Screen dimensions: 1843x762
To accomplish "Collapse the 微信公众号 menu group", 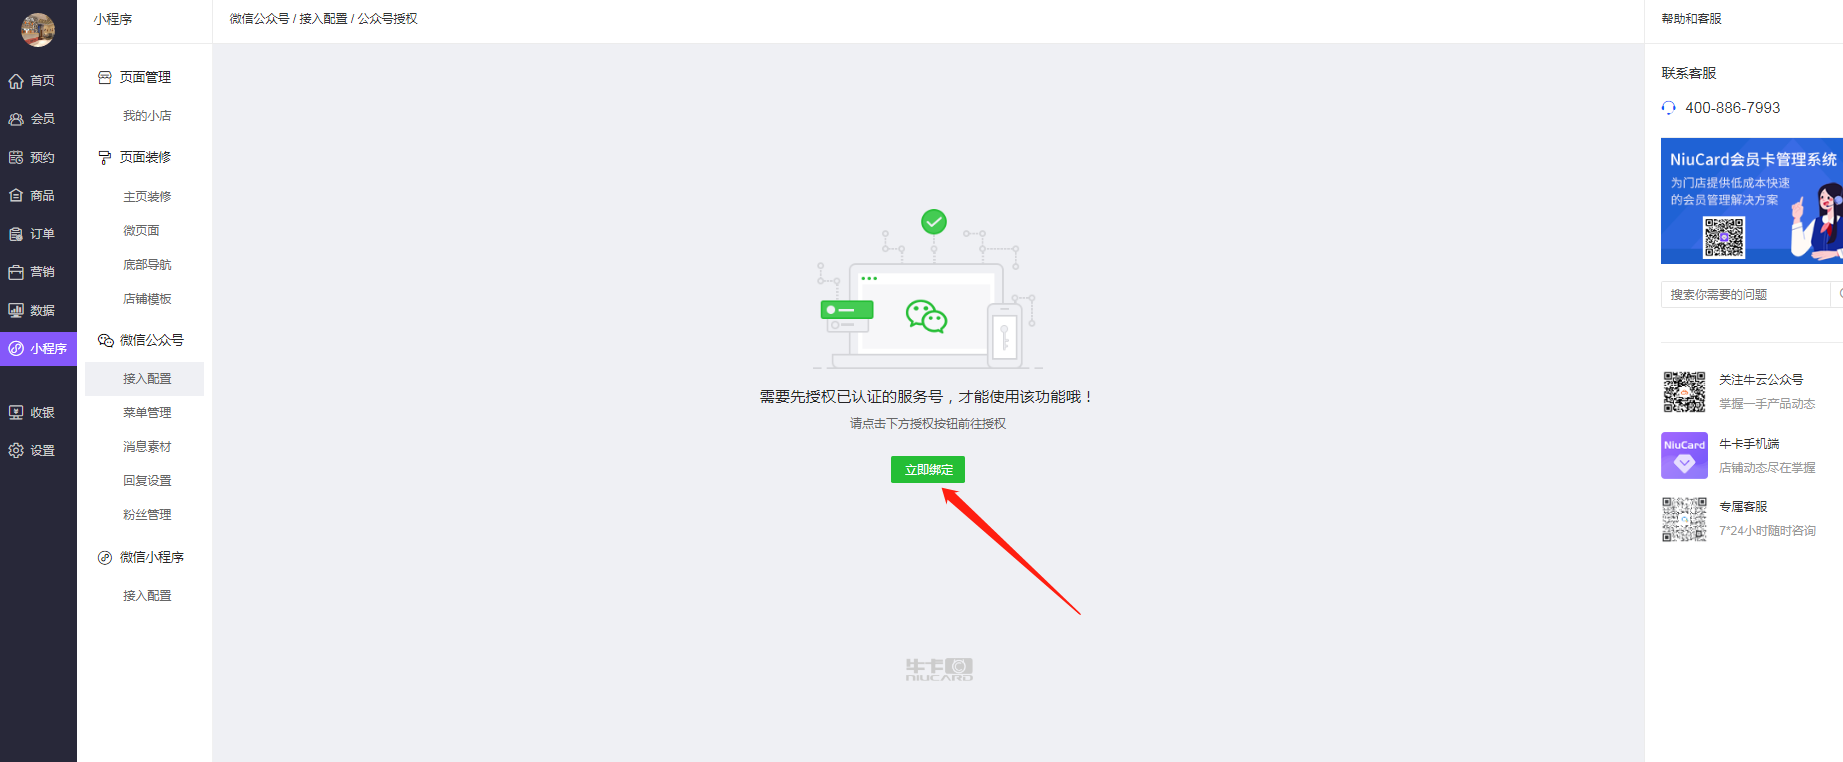I will pos(141,340).
